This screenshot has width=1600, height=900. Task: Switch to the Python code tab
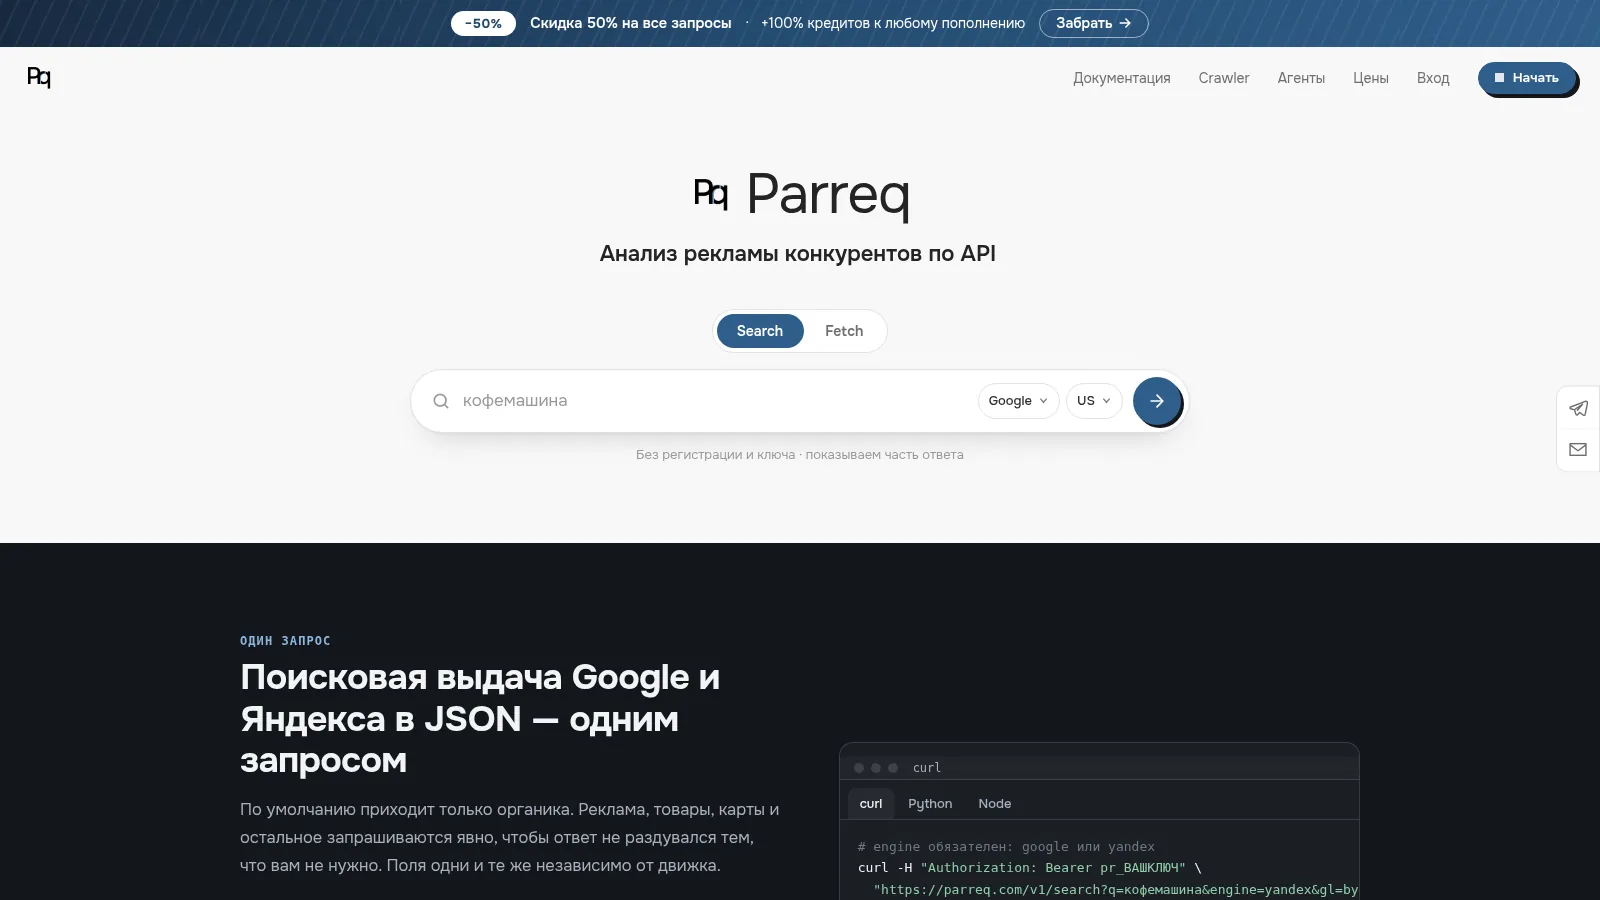point(930,804)
